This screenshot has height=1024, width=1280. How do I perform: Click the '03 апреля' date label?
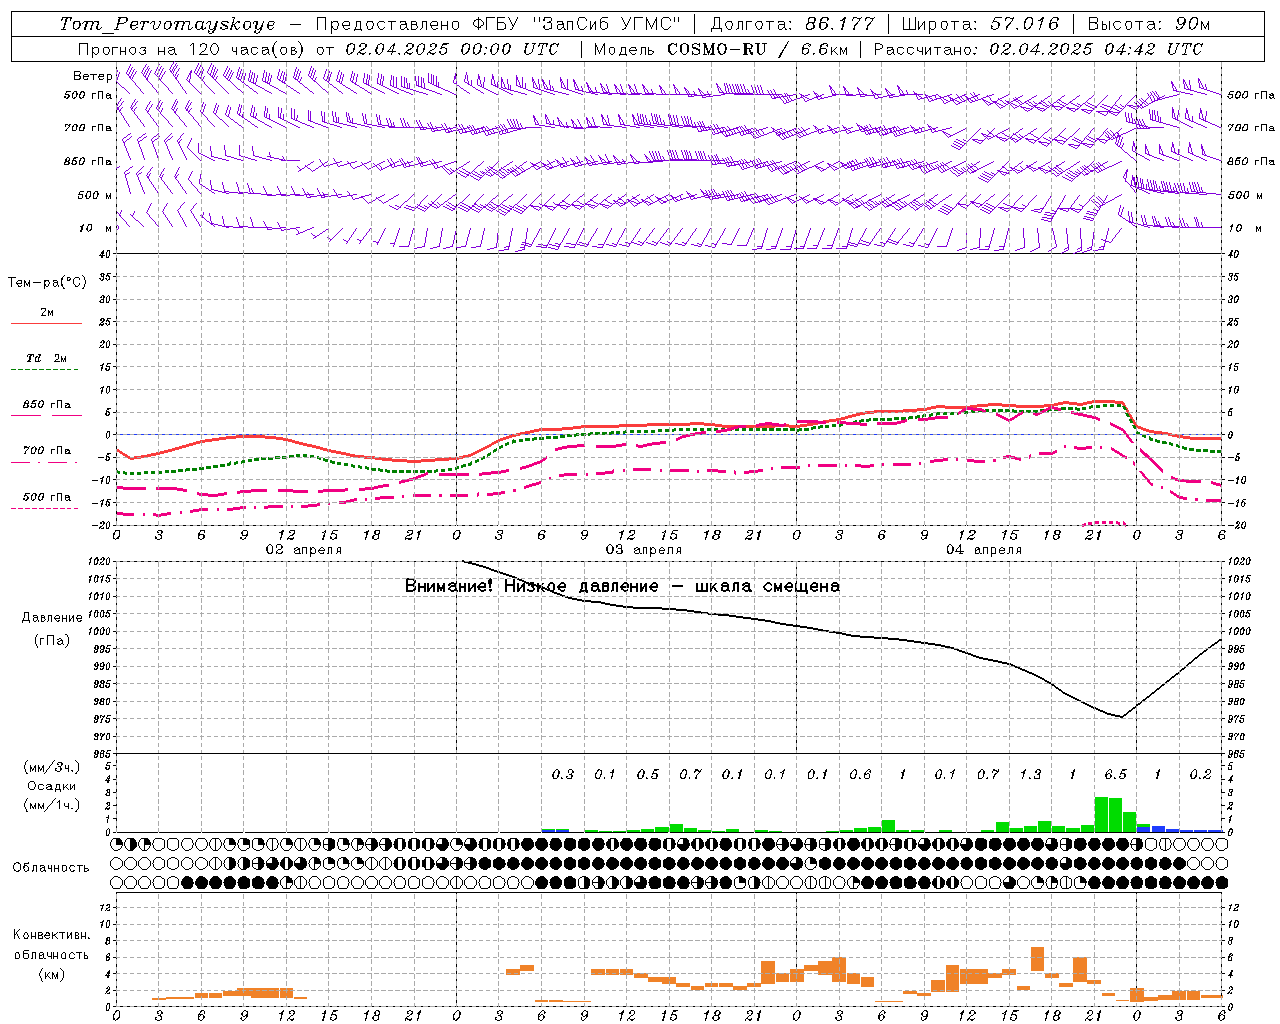(x=644, y=550)
